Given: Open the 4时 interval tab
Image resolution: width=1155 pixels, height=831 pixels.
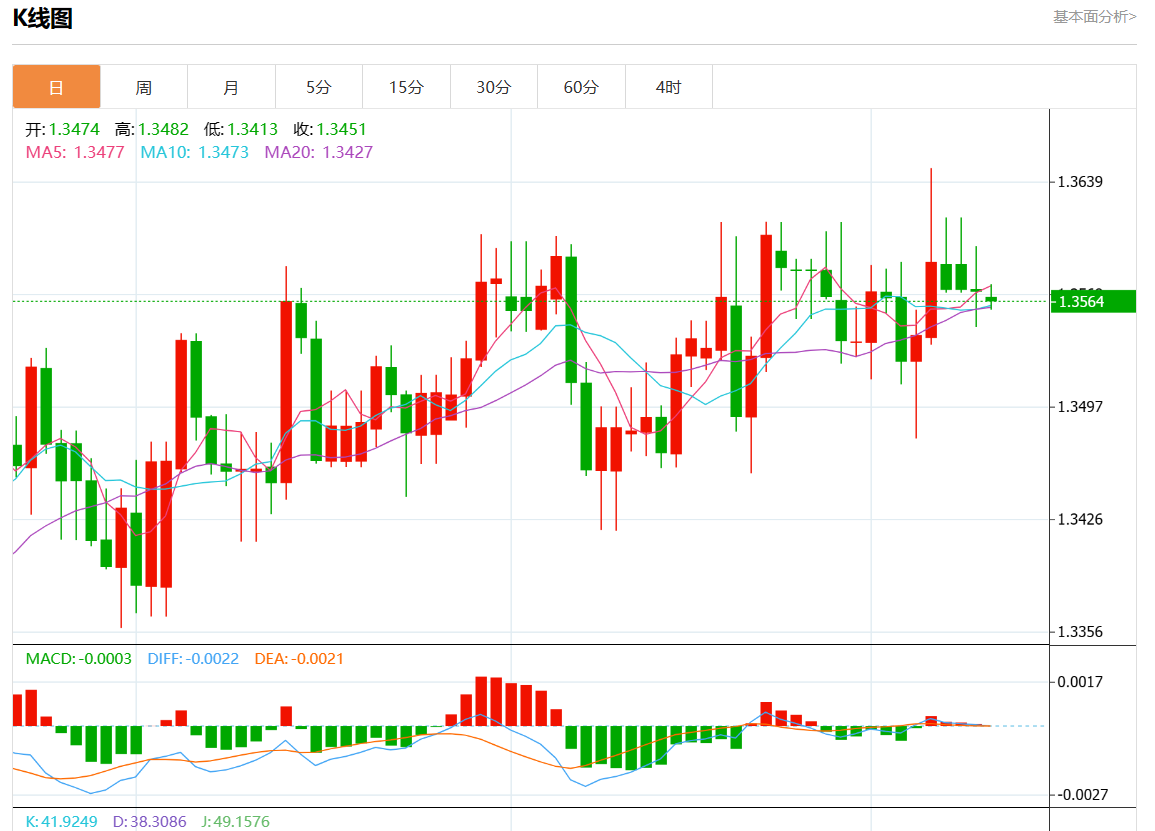Looking at the screenshot, I should click(669, 87).
